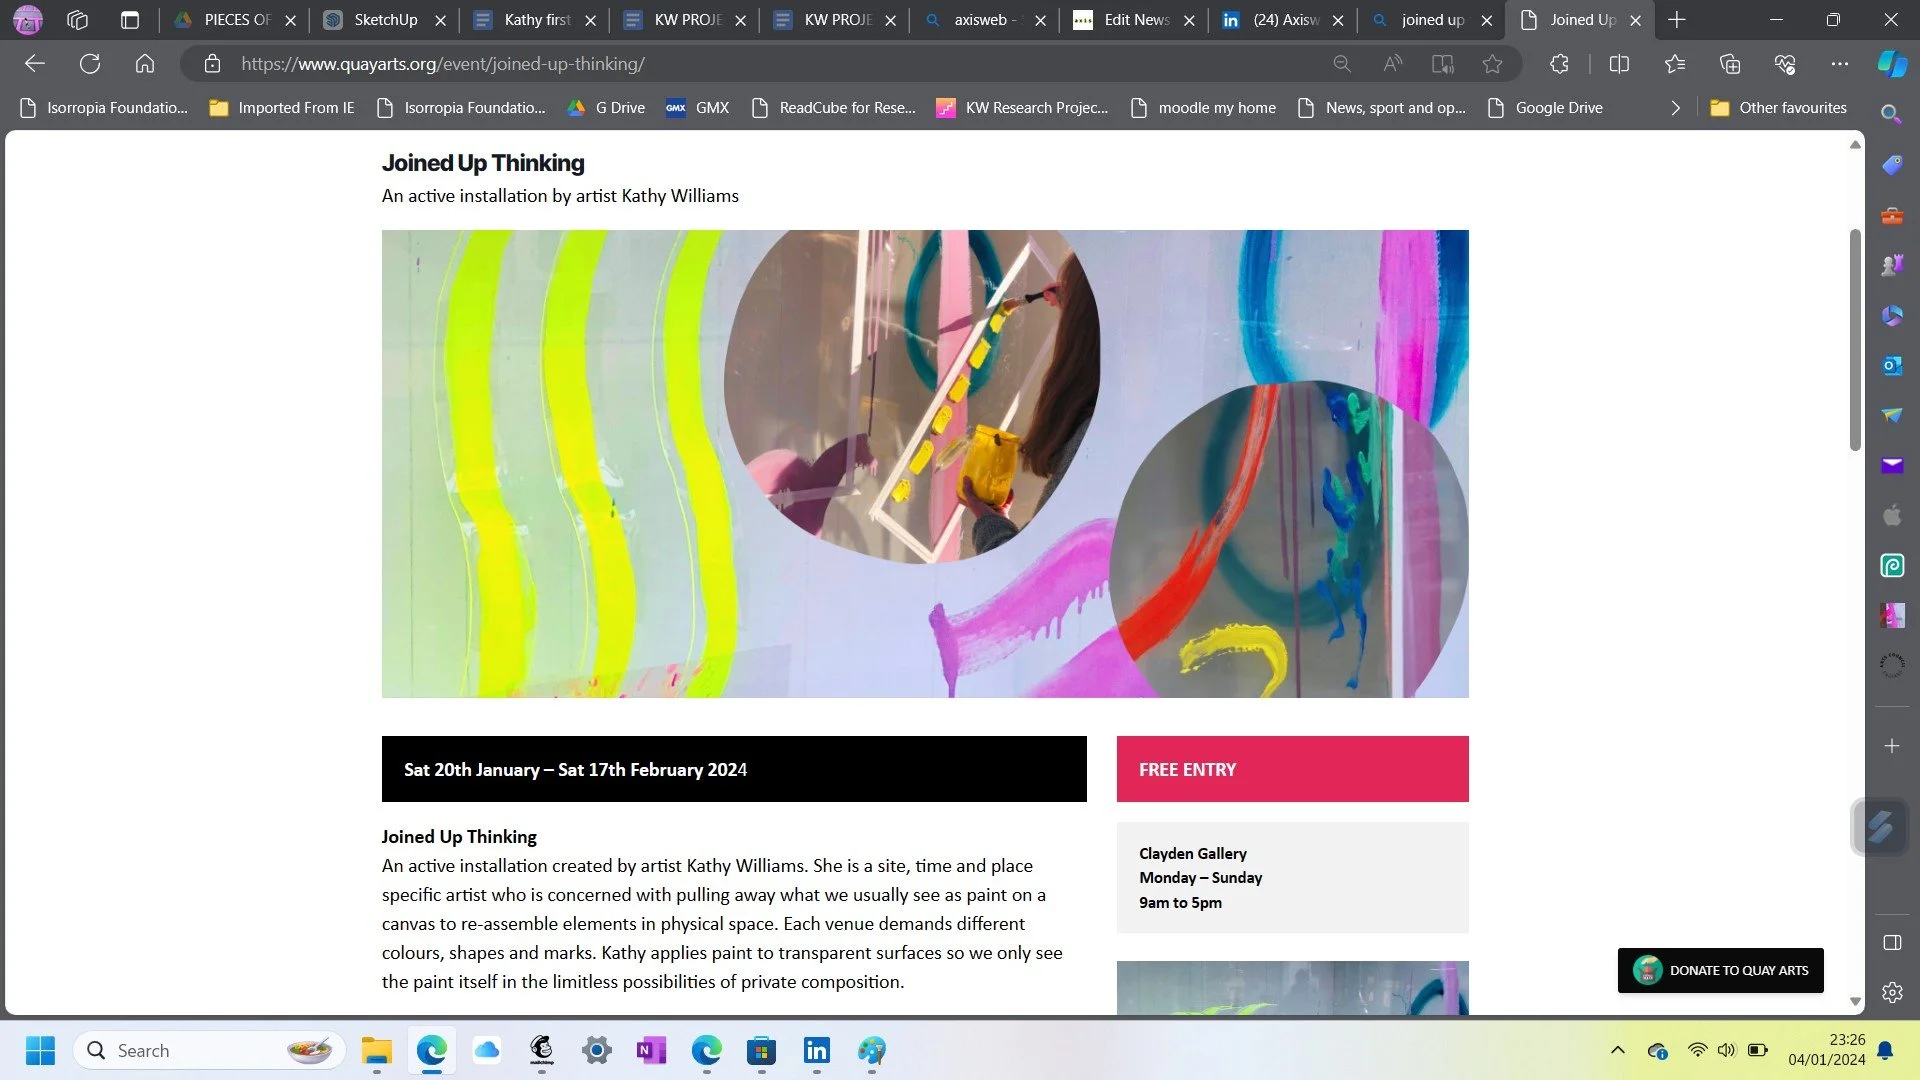This screenshot has height=1080, width=1920.
Task: Open Read aloud icon in address bar
Action: 1392,64
